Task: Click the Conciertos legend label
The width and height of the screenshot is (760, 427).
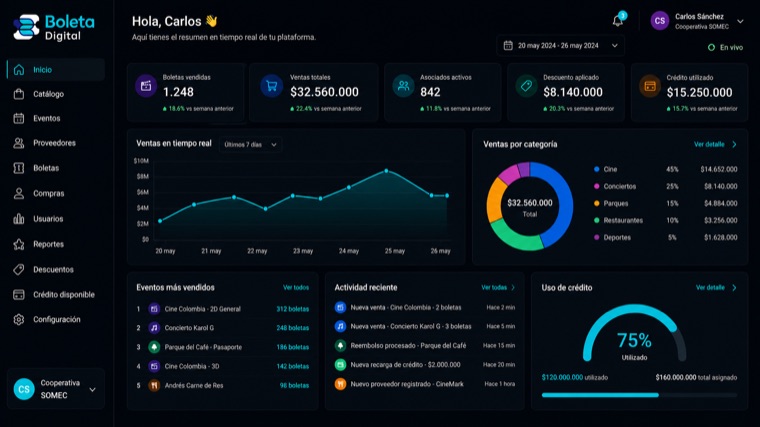Action: (619, 187)
